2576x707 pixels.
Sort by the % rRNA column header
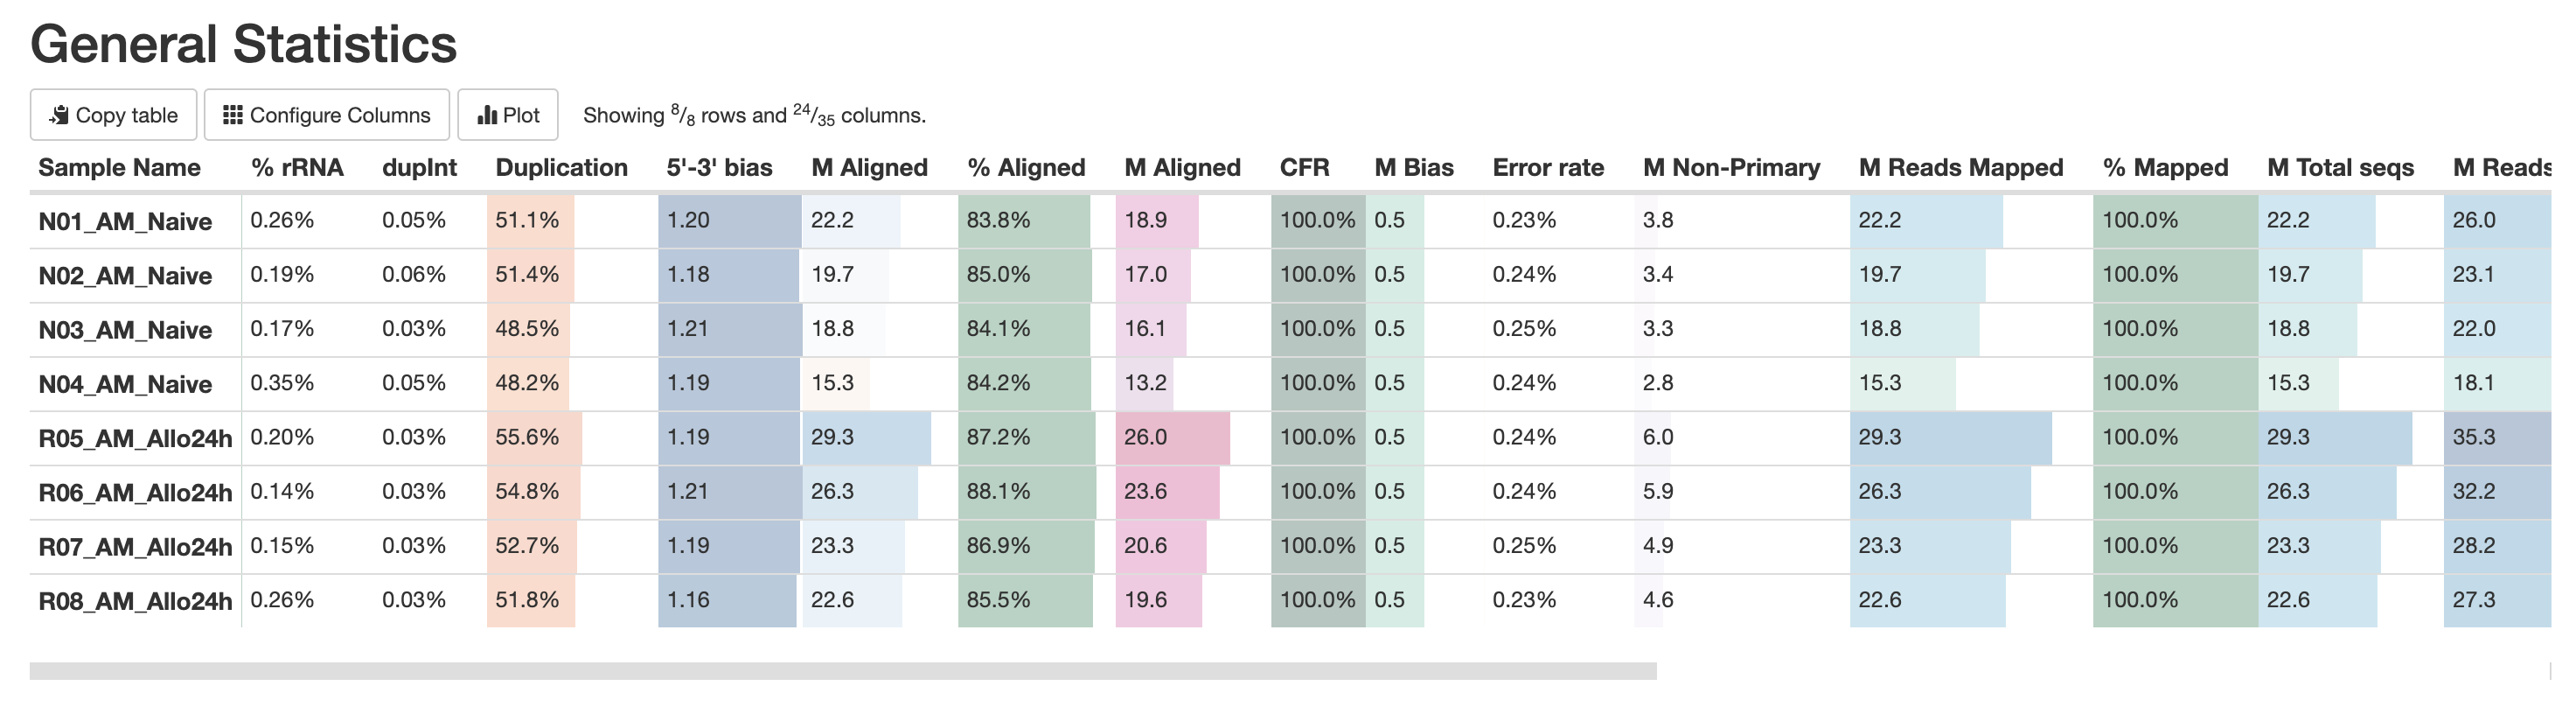(297, 167)
